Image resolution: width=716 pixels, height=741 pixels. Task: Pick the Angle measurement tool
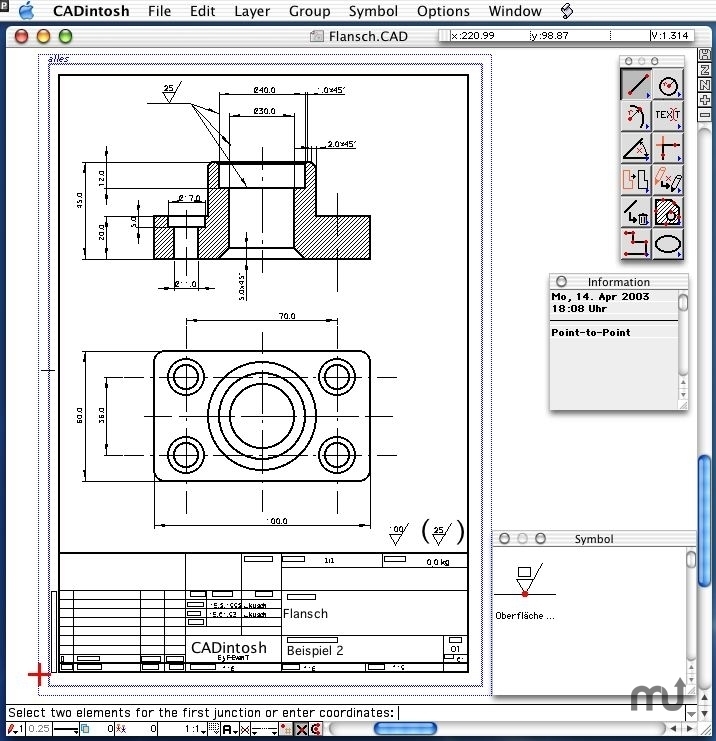(636, 148)
